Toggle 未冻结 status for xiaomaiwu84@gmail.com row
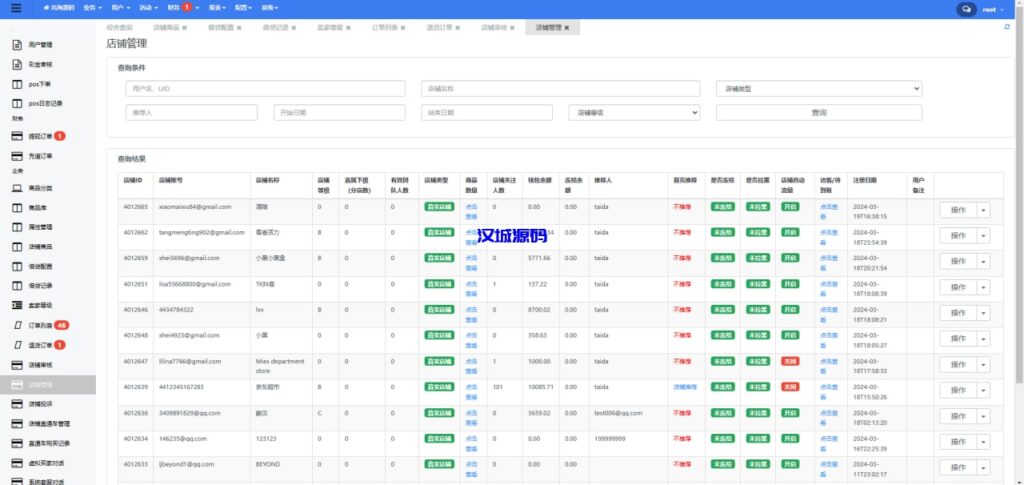The width and height of the screenshot is (1024, 485). (x=721, y=207)
